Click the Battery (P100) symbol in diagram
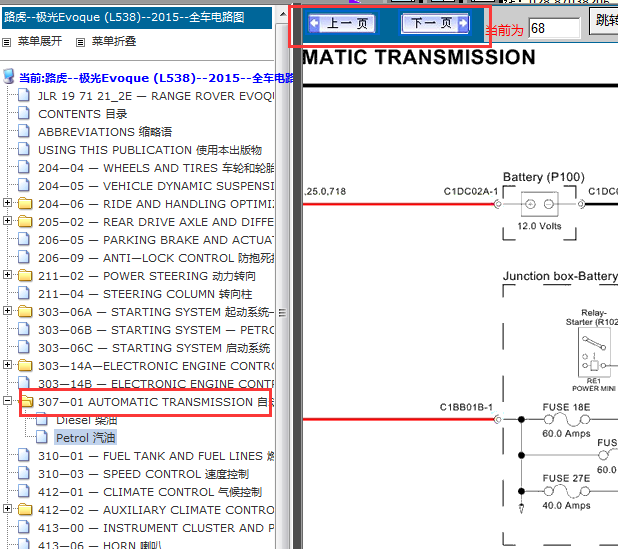 tap(540, 204)
